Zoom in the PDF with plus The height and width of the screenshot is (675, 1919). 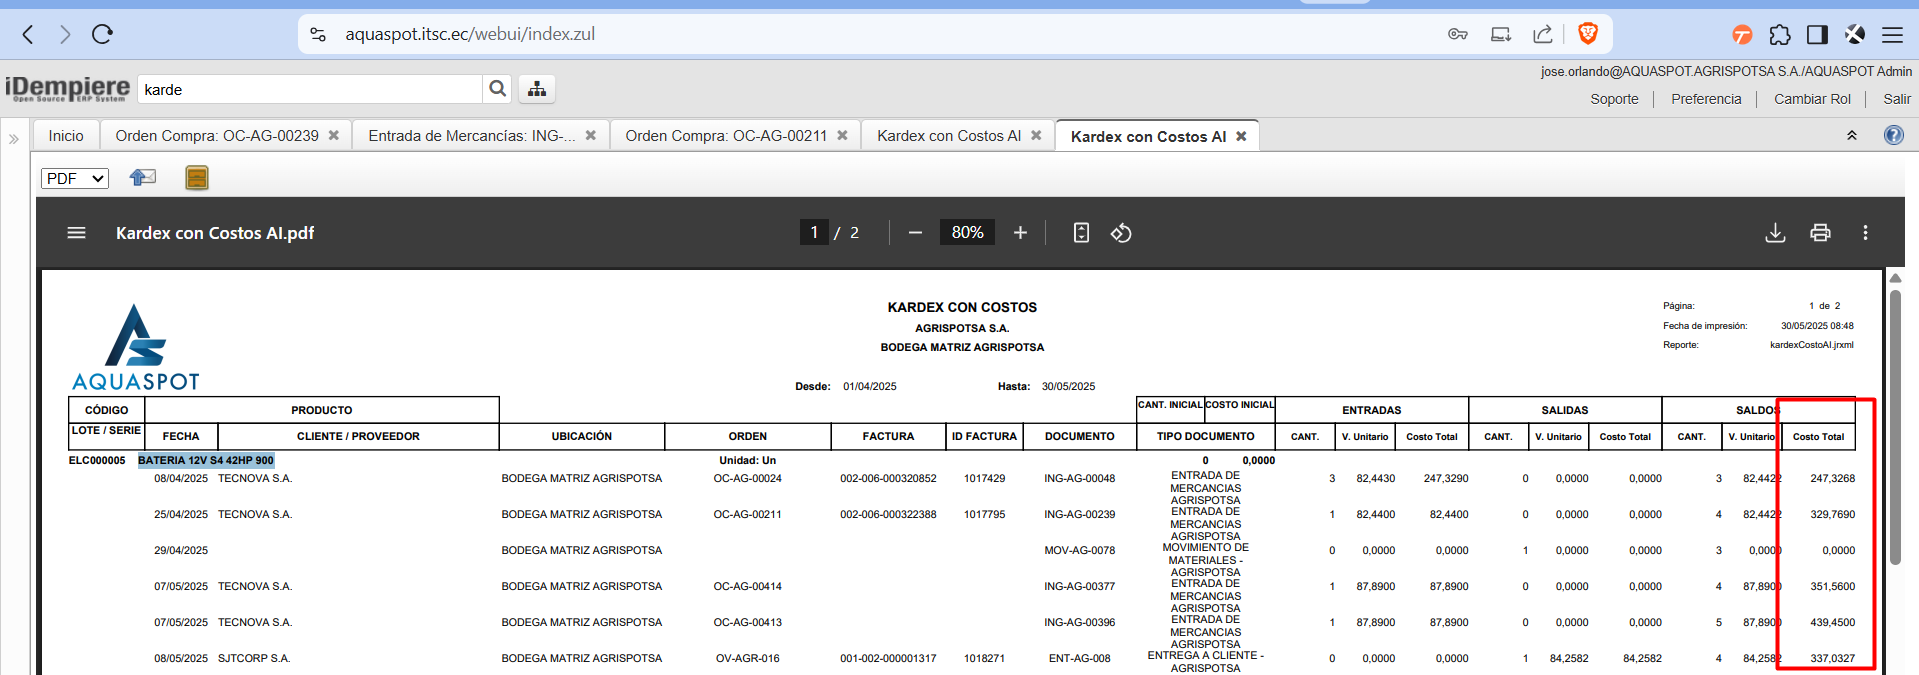1020,233
